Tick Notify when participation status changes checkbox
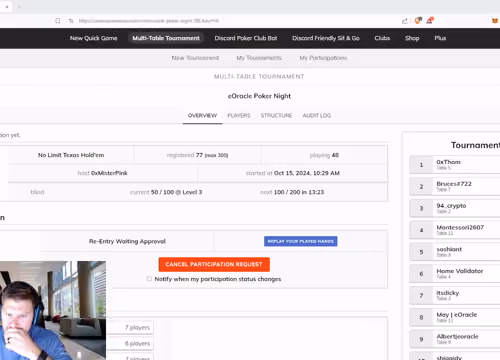Viewport: 500px width, 360px height. pos(149,279)
